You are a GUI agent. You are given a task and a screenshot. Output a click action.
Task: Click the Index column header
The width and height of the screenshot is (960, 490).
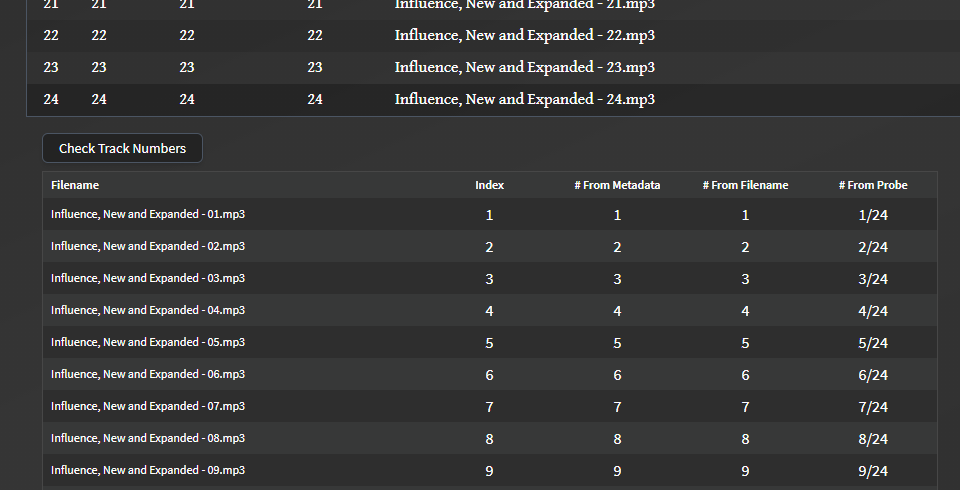pyautogui.click(x=489, y=185)
